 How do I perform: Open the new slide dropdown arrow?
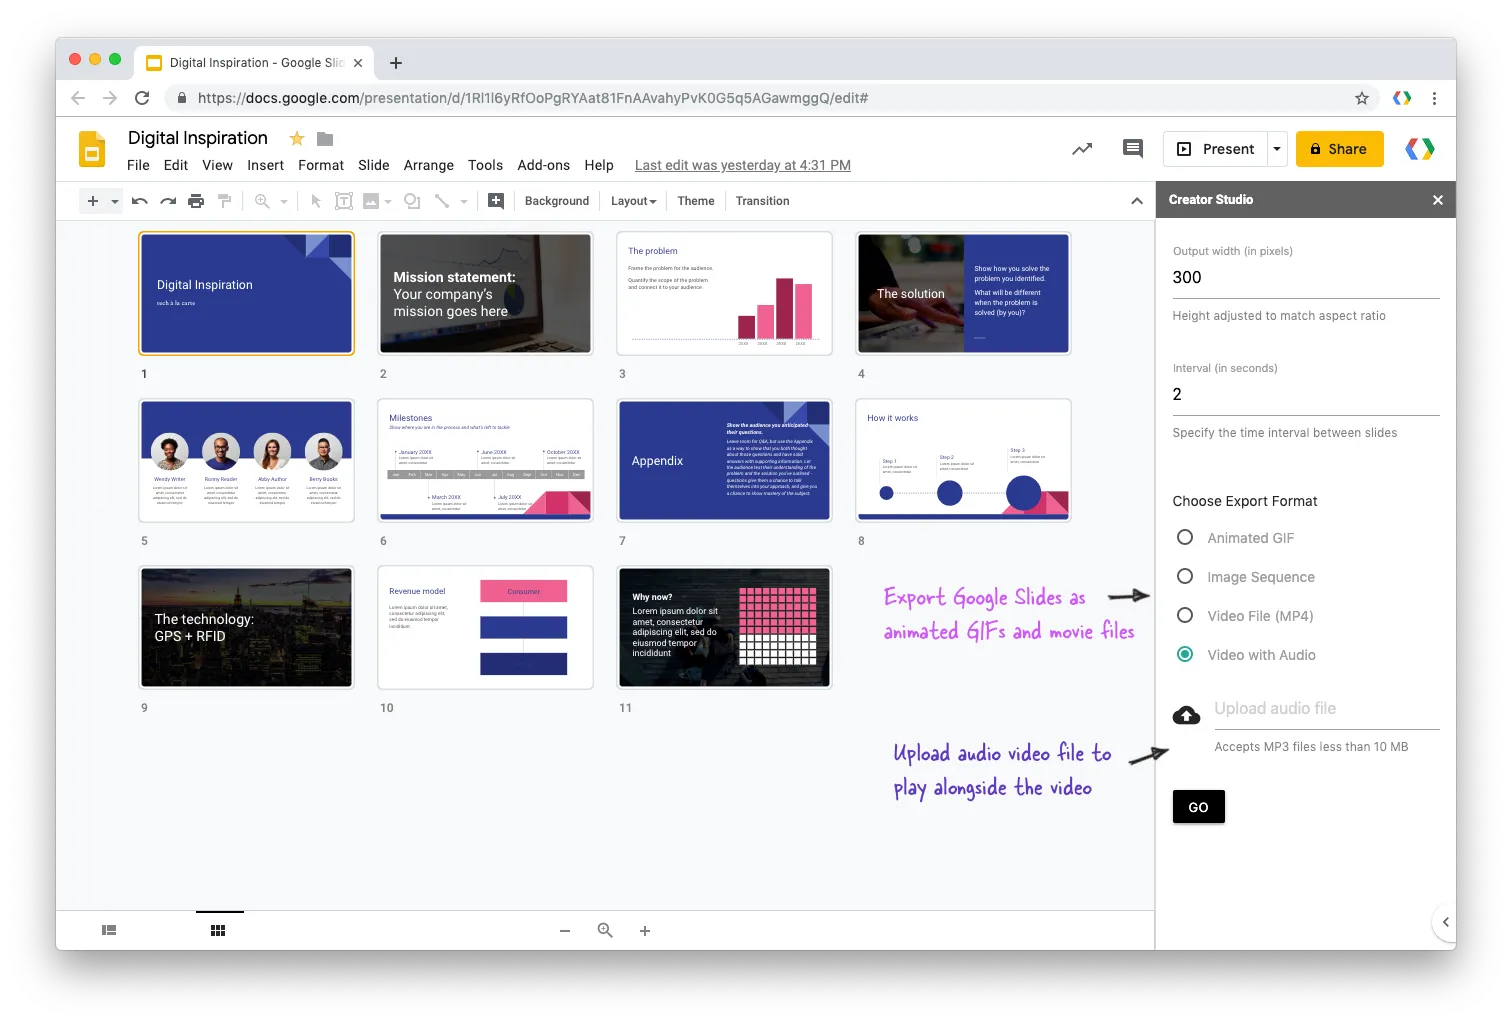tap(112, 200)
